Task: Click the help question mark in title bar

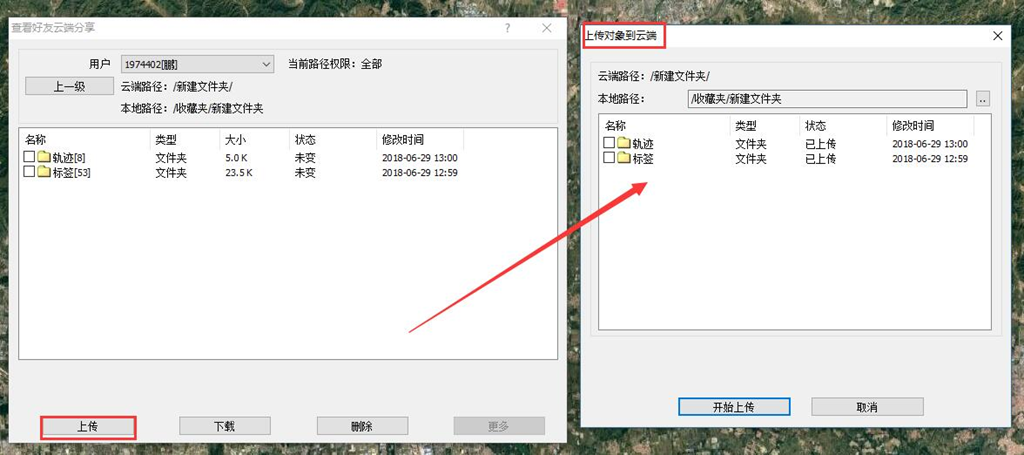Action: tap(509, 27)
